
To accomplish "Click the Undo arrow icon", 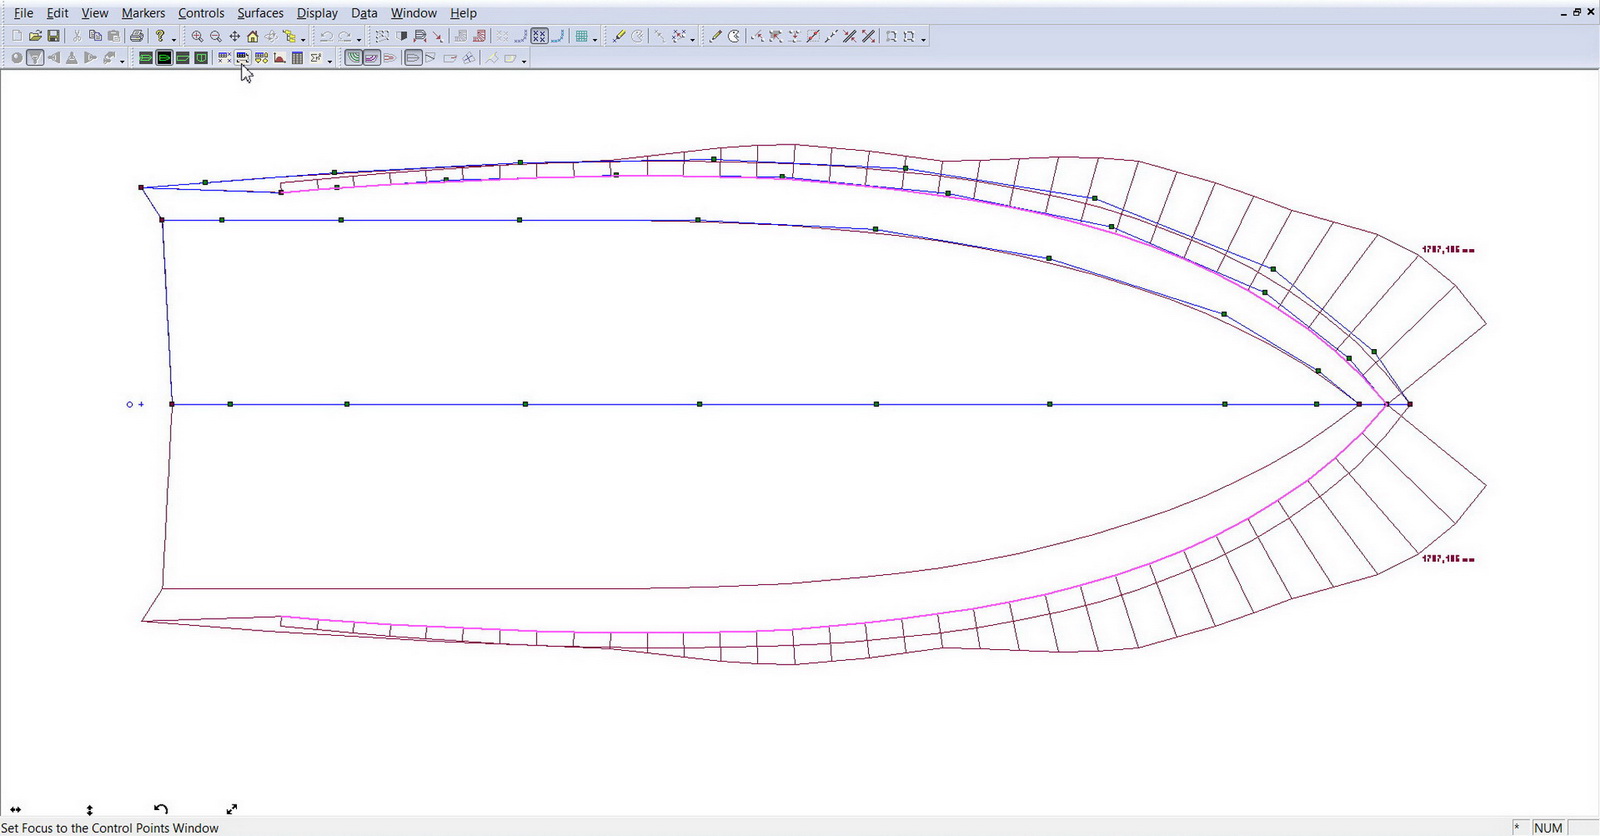I will point(326,36).
